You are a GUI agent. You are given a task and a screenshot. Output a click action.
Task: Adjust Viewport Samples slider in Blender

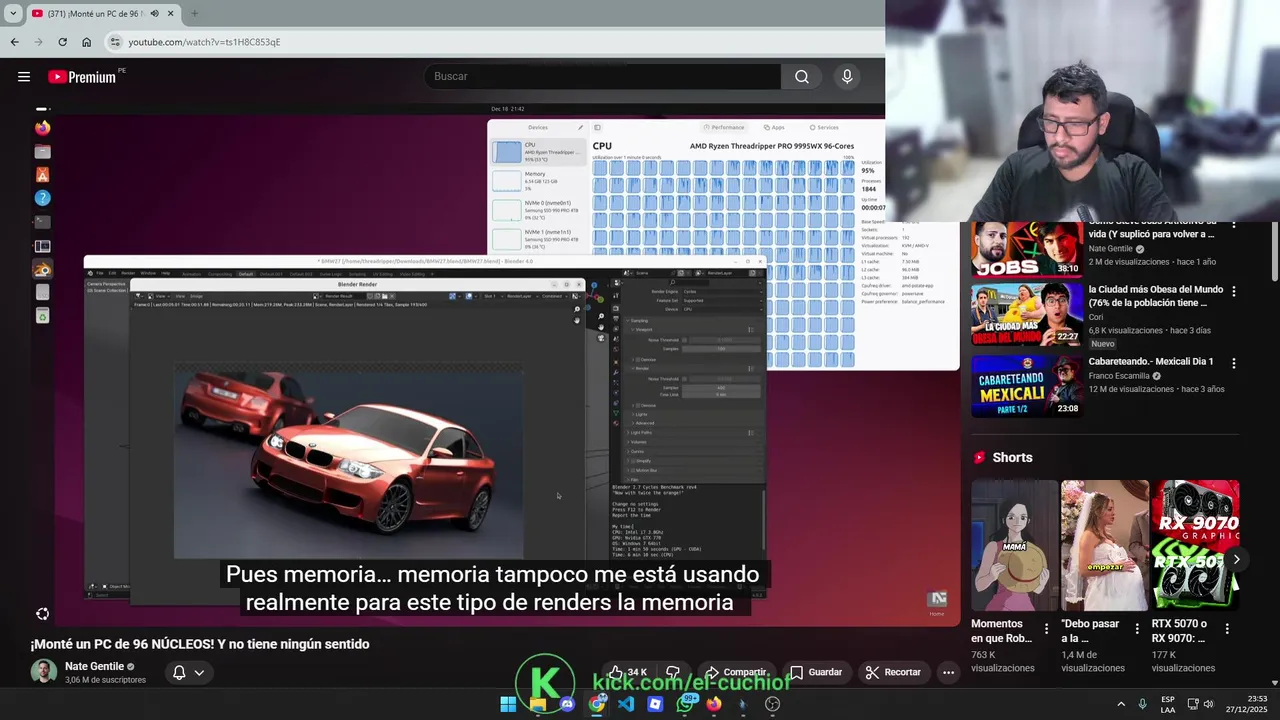pos(721,348)
